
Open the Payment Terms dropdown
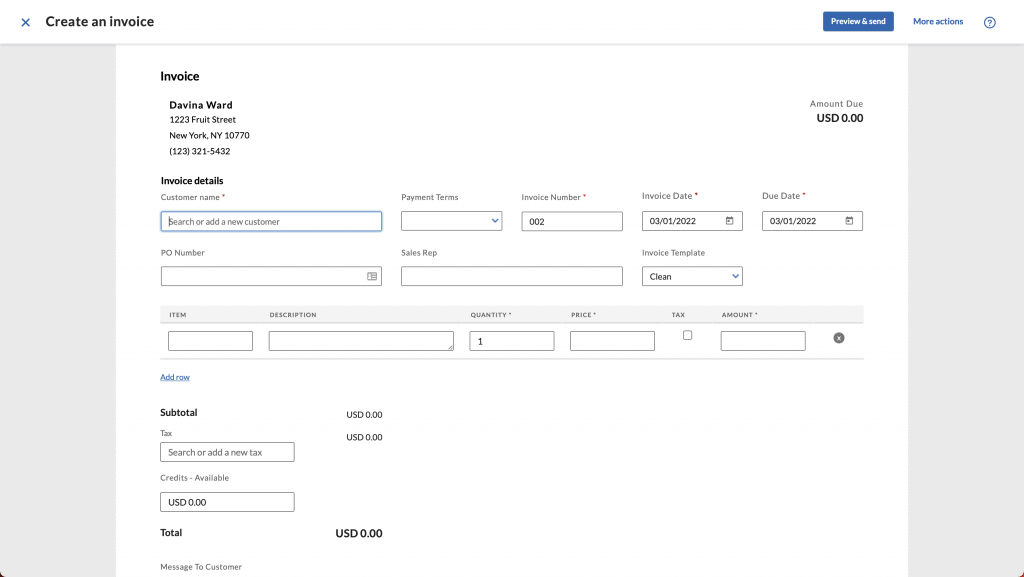tap(451, 221)
